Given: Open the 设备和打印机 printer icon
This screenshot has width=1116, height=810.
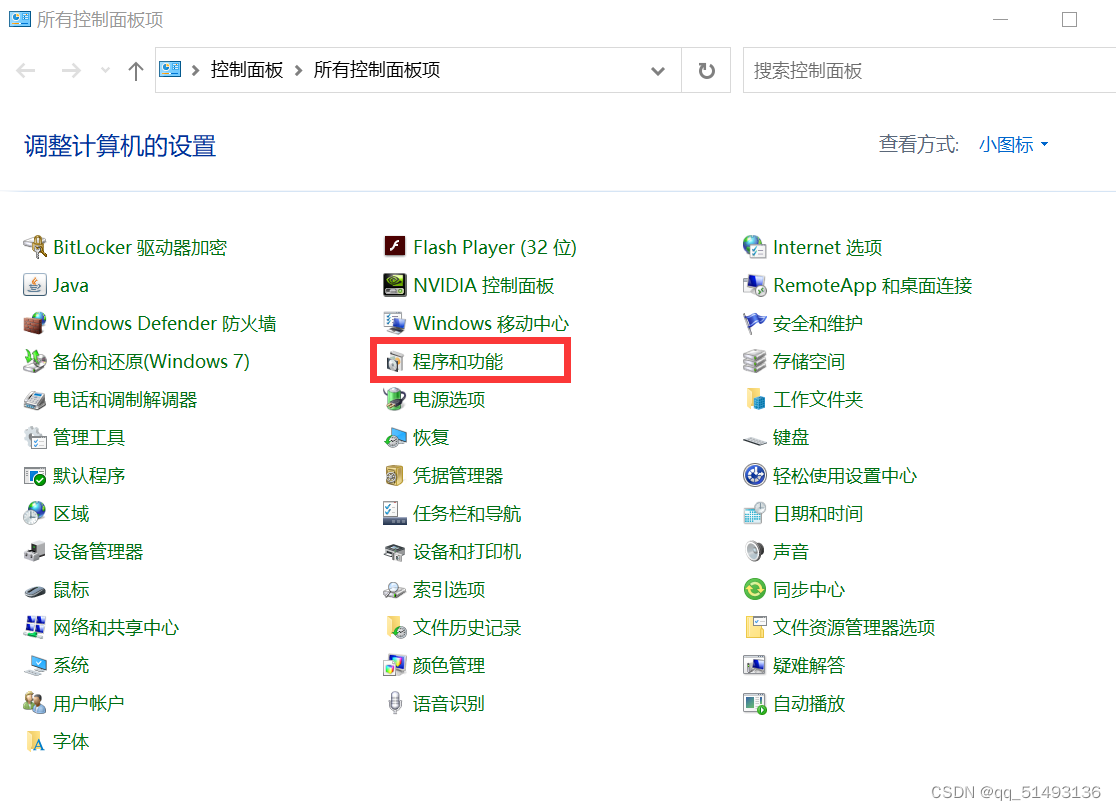Looking at the screenshot, I should coord(395,552).
